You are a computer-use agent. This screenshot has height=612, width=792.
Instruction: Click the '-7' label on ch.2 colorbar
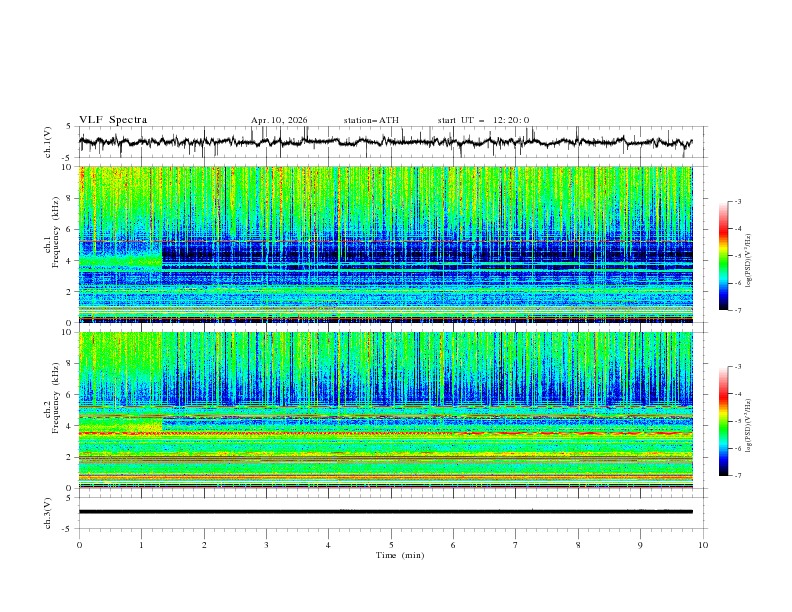pyautogui.click(x=737, y=476)
